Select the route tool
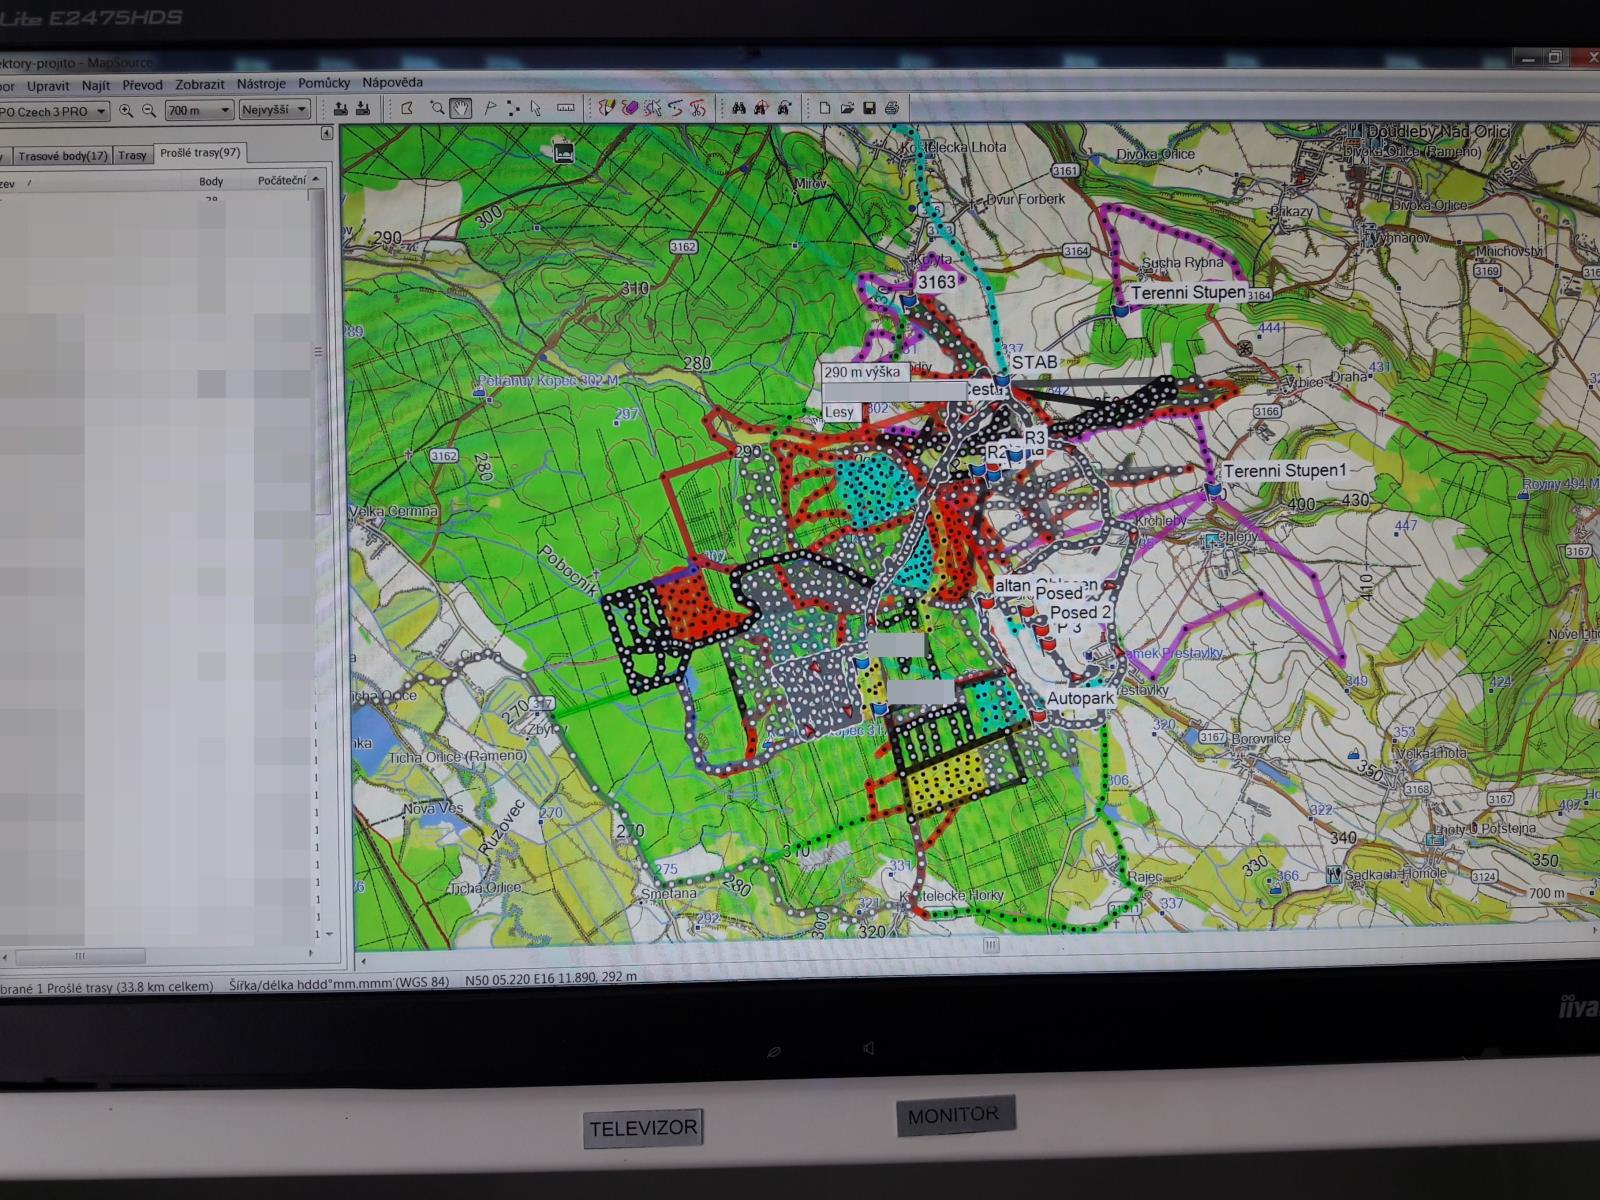 point(513,108)
